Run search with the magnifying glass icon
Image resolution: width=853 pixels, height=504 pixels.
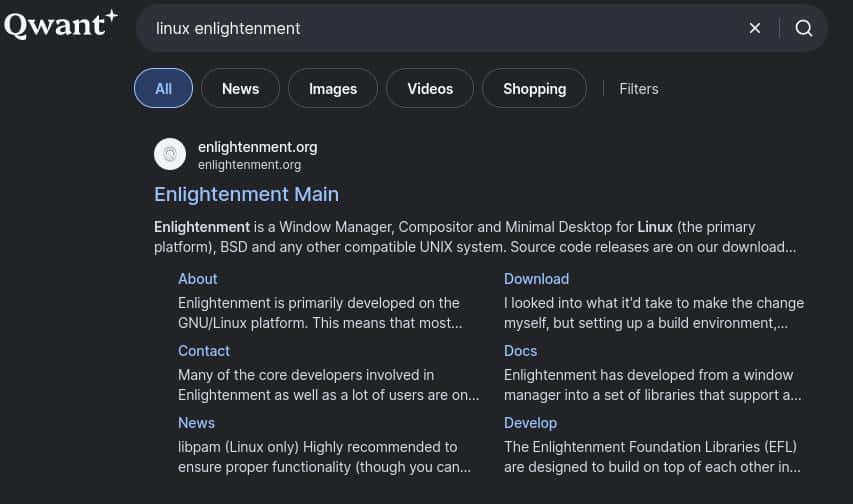(x=803, y=28)
